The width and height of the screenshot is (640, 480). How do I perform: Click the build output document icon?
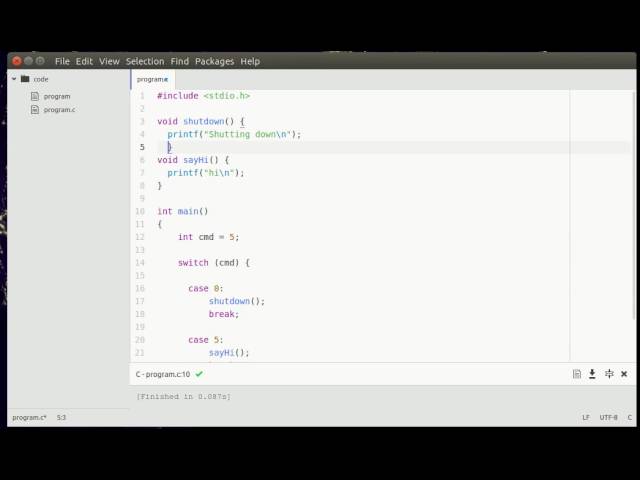click(576, 374)
